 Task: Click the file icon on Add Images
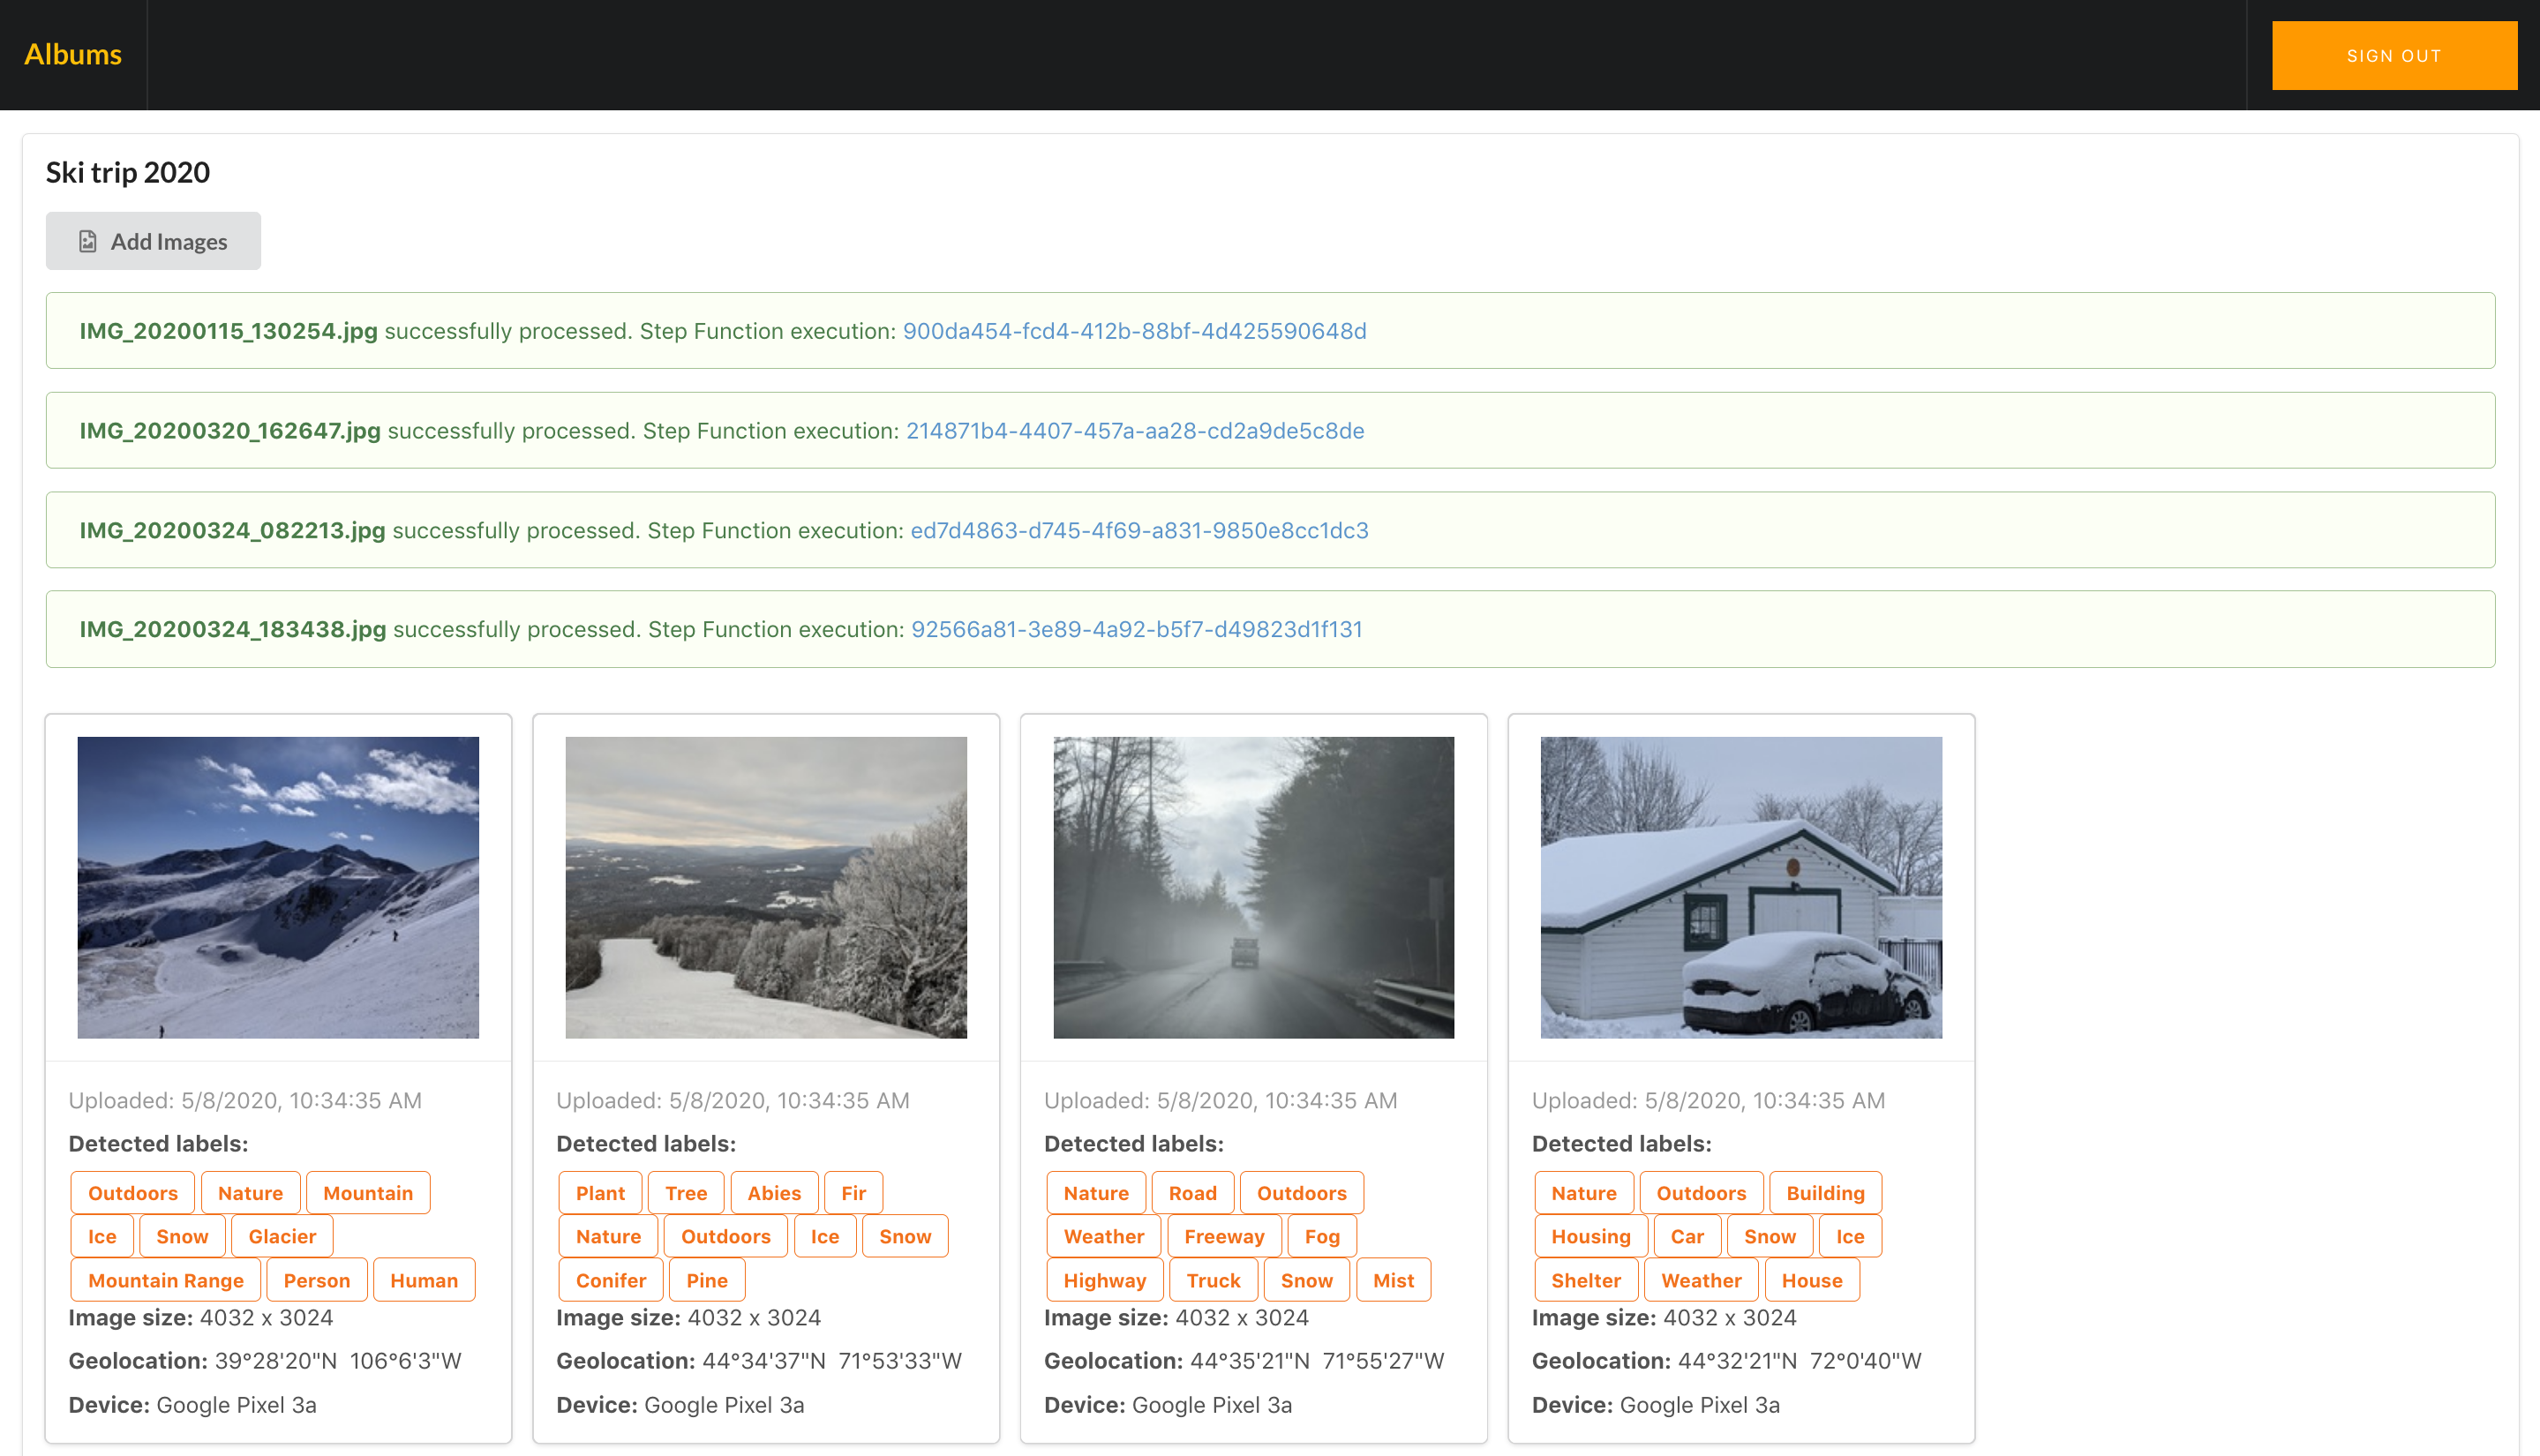pos(88,241)
